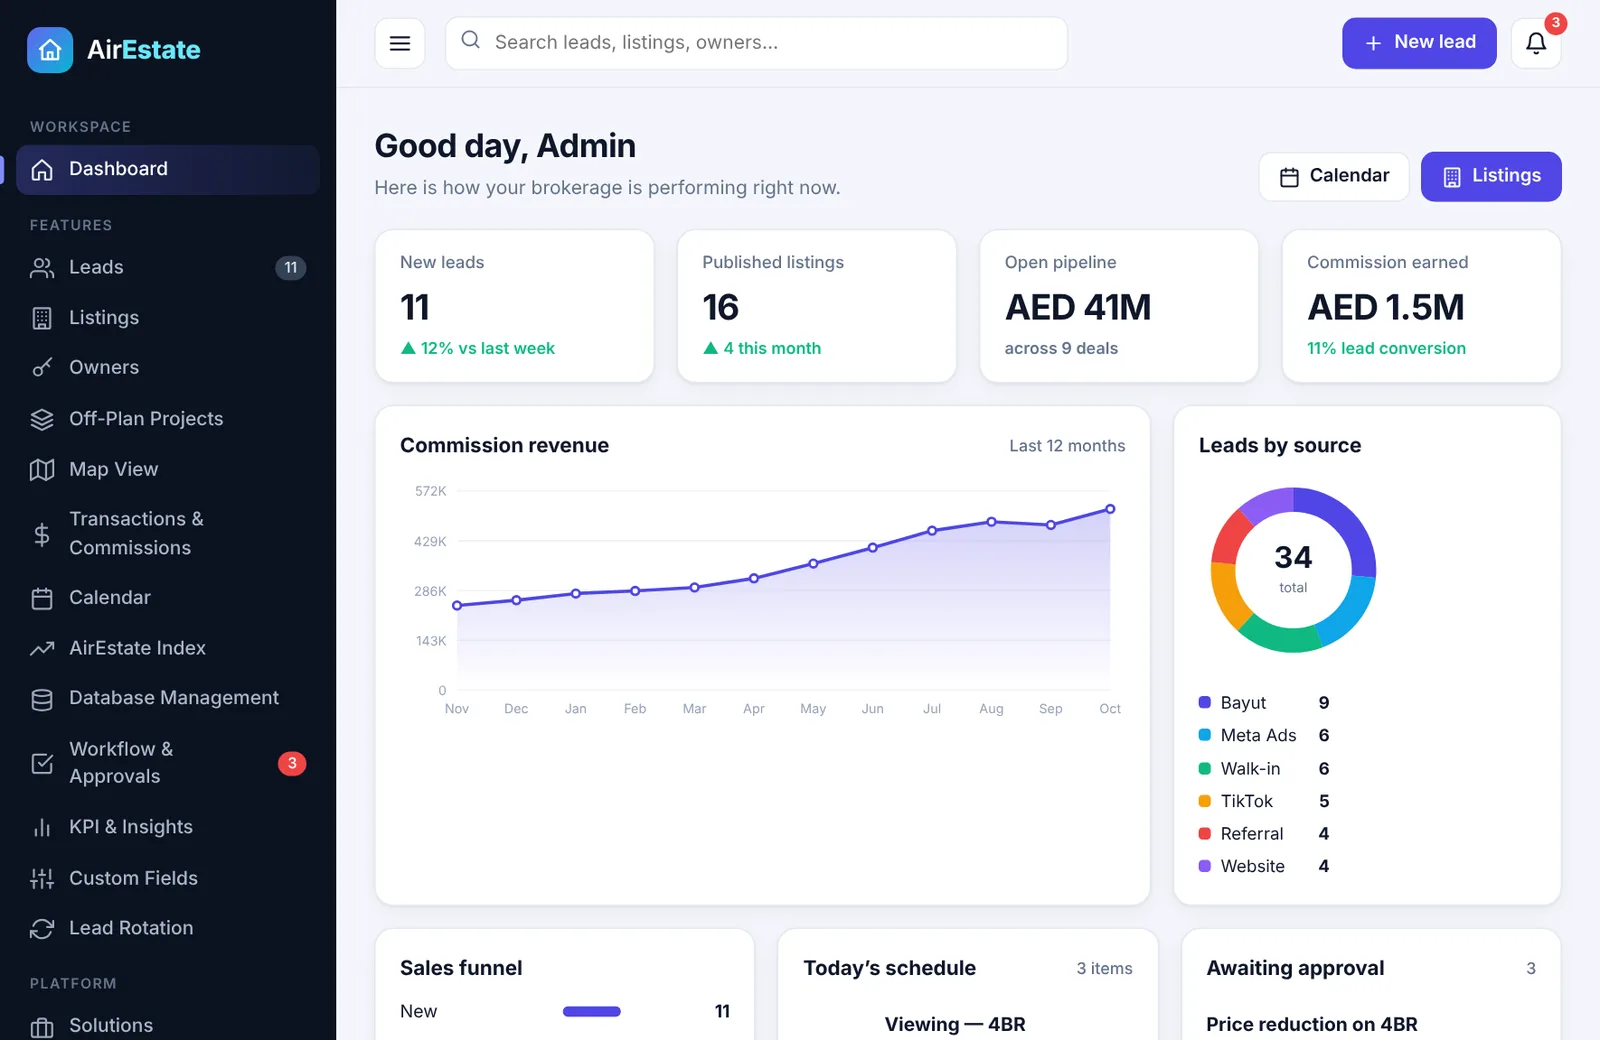1600x1040 pixels.
Task: Click "Viewing — 4BR" schedule entry
Action: coord(955,1025)
